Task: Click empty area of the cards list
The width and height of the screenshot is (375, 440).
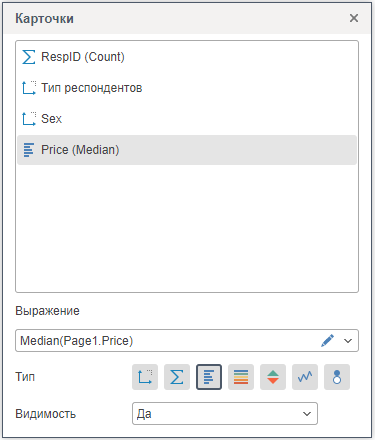Action: [187, 228]
